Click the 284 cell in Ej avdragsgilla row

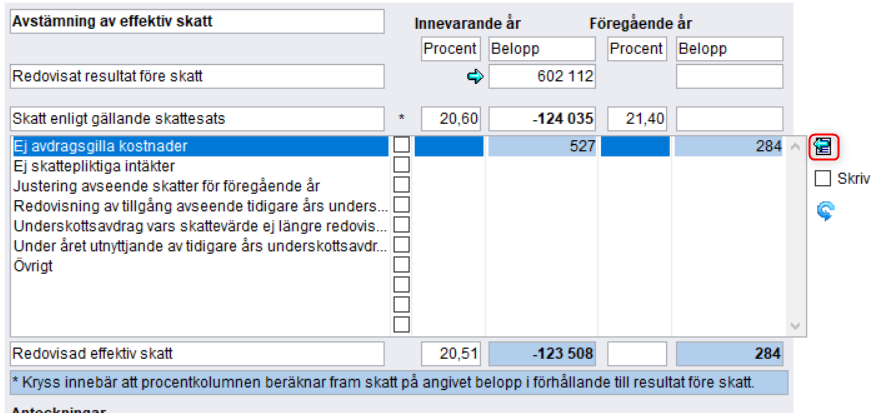729,146
